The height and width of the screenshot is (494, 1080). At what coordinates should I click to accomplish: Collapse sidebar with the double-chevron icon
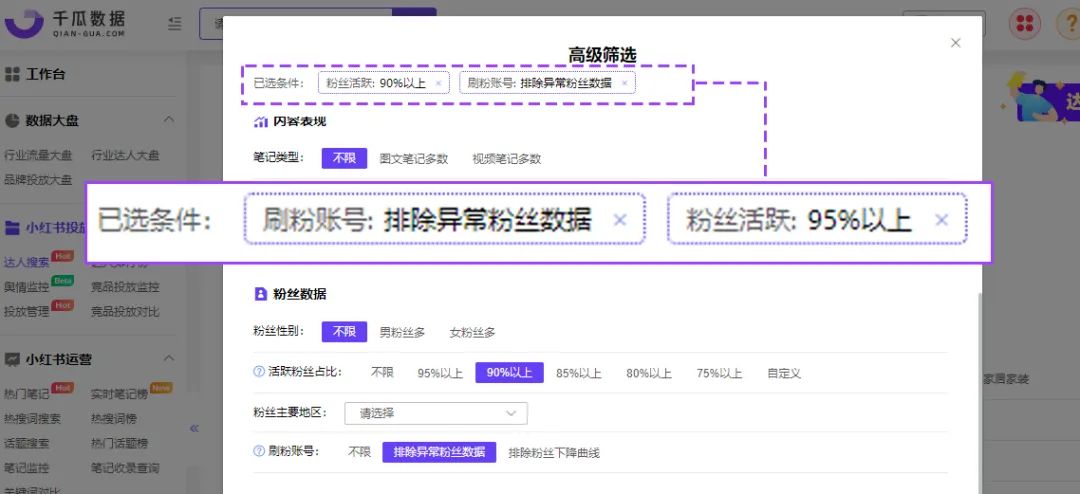click(194, 429)
